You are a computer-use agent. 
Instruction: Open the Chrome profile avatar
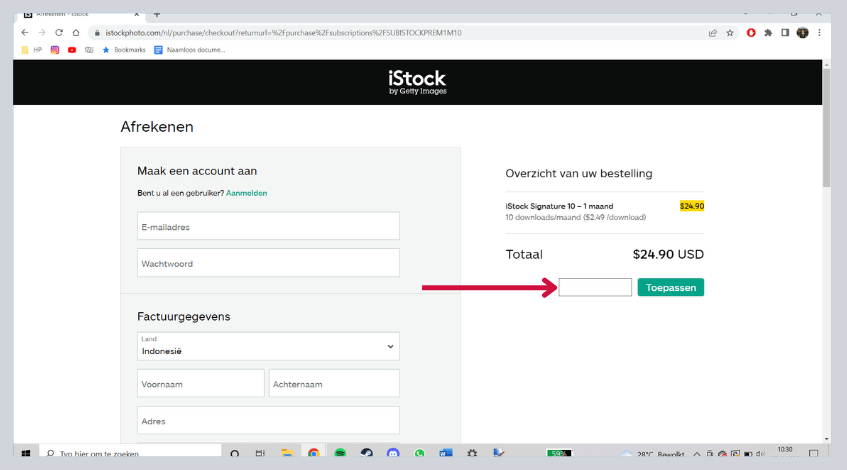coord(803,33)
